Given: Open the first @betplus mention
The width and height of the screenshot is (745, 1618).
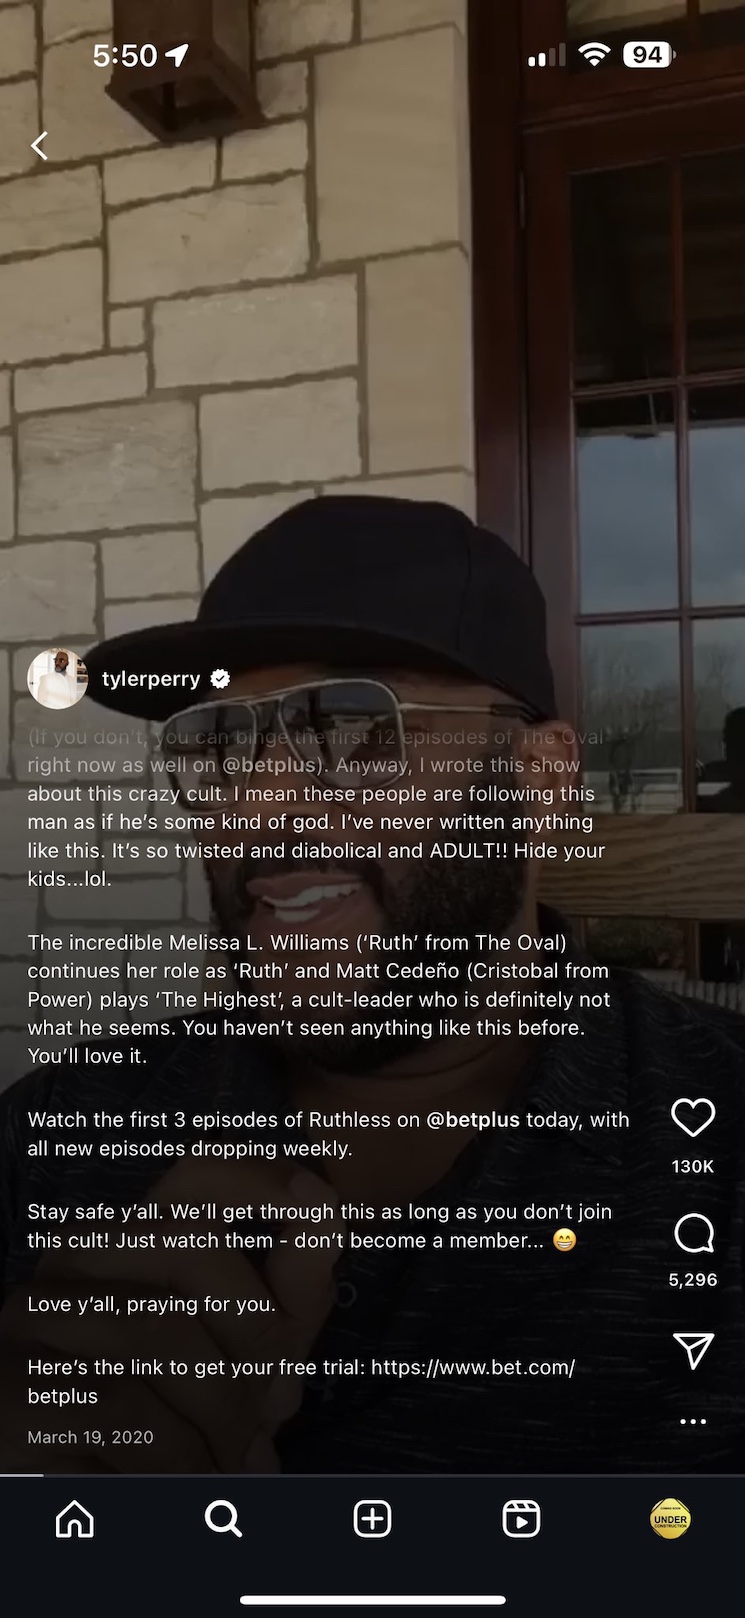Looking at the screenshot, I should point(268,765).
